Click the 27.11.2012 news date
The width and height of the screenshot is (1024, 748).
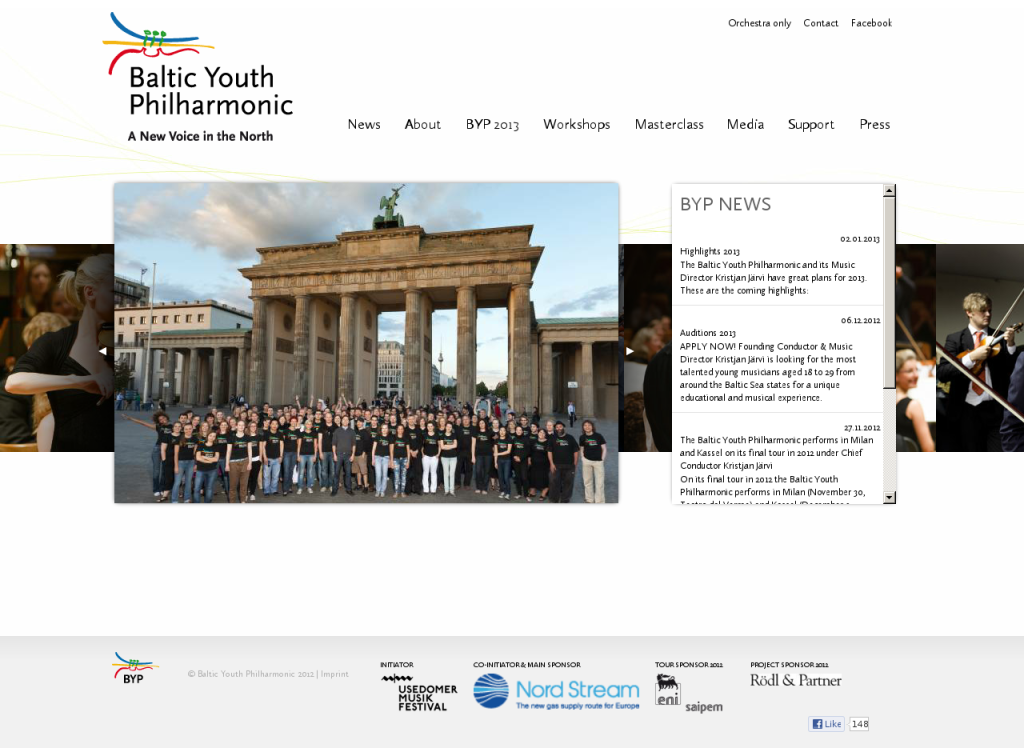pyautogui.click(x=862, y=428)
